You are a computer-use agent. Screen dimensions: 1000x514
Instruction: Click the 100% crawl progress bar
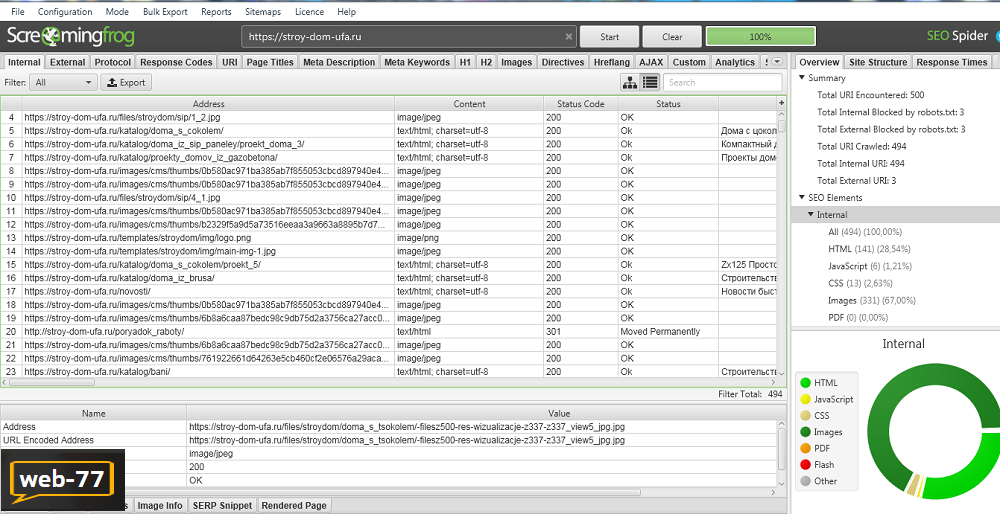(x=760, y=37)
